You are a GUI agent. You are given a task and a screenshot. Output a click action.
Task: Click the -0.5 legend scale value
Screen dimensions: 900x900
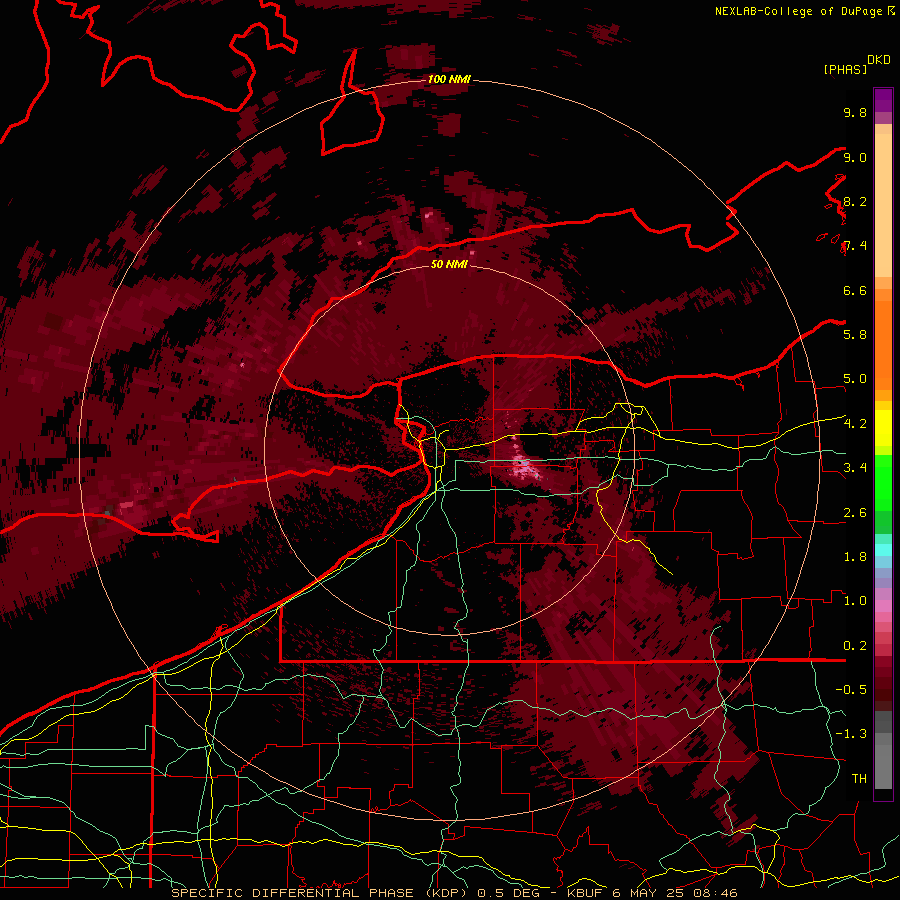pos(851,690)
